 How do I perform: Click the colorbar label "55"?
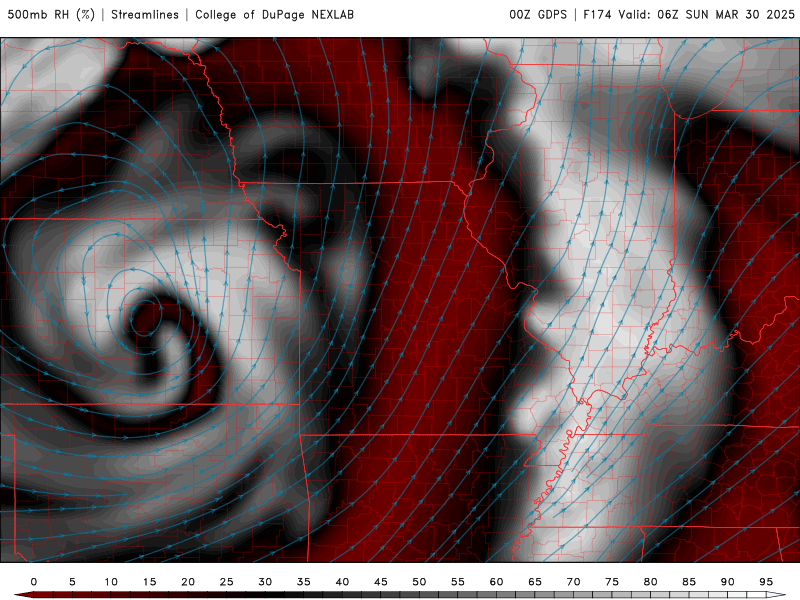coord(458,582)
